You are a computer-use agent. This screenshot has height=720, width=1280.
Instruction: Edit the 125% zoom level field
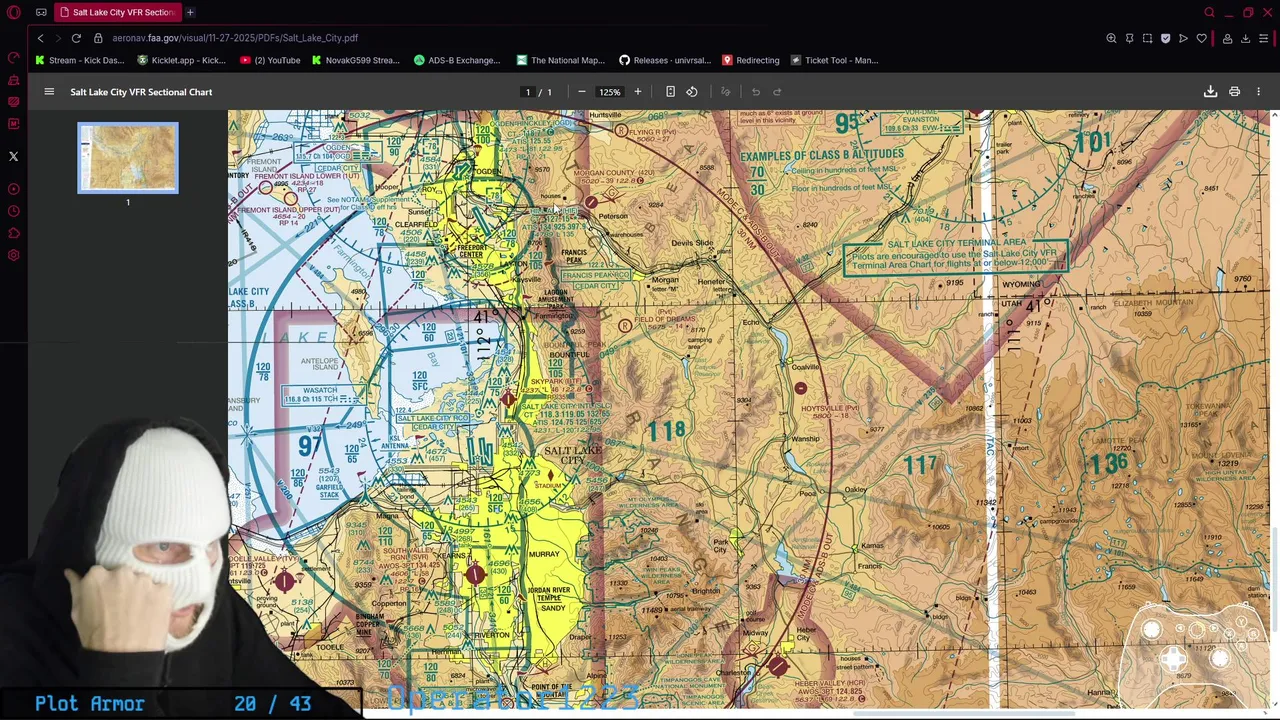(609, 92)
